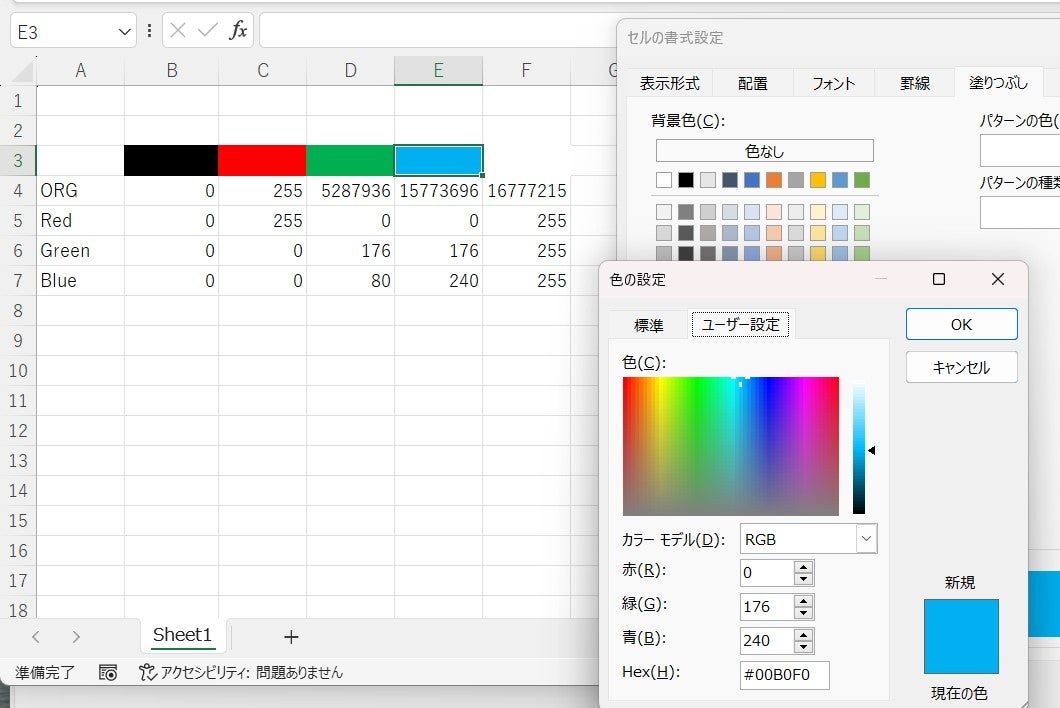Click the luminance slider arrow marker
Screen dimensions: 1060x708
[872, 450]
